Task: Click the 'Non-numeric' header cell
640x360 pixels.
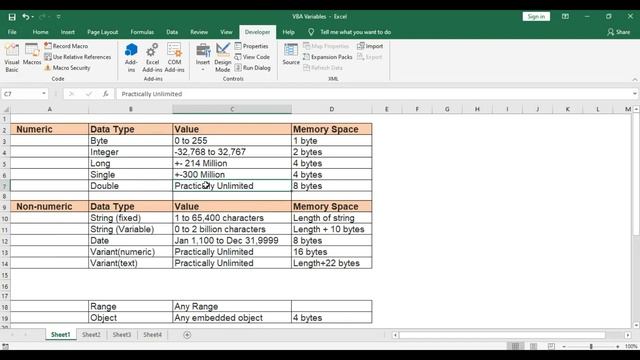Action: (49, 206)
